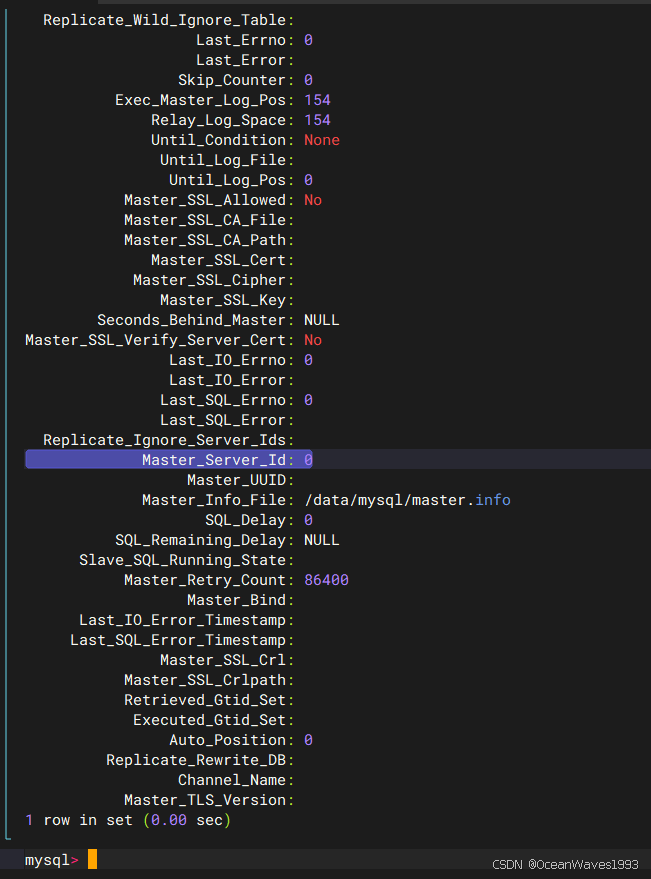The image size is (651, 879).
Task: Select the Until_Condition label
Action: 219,140
